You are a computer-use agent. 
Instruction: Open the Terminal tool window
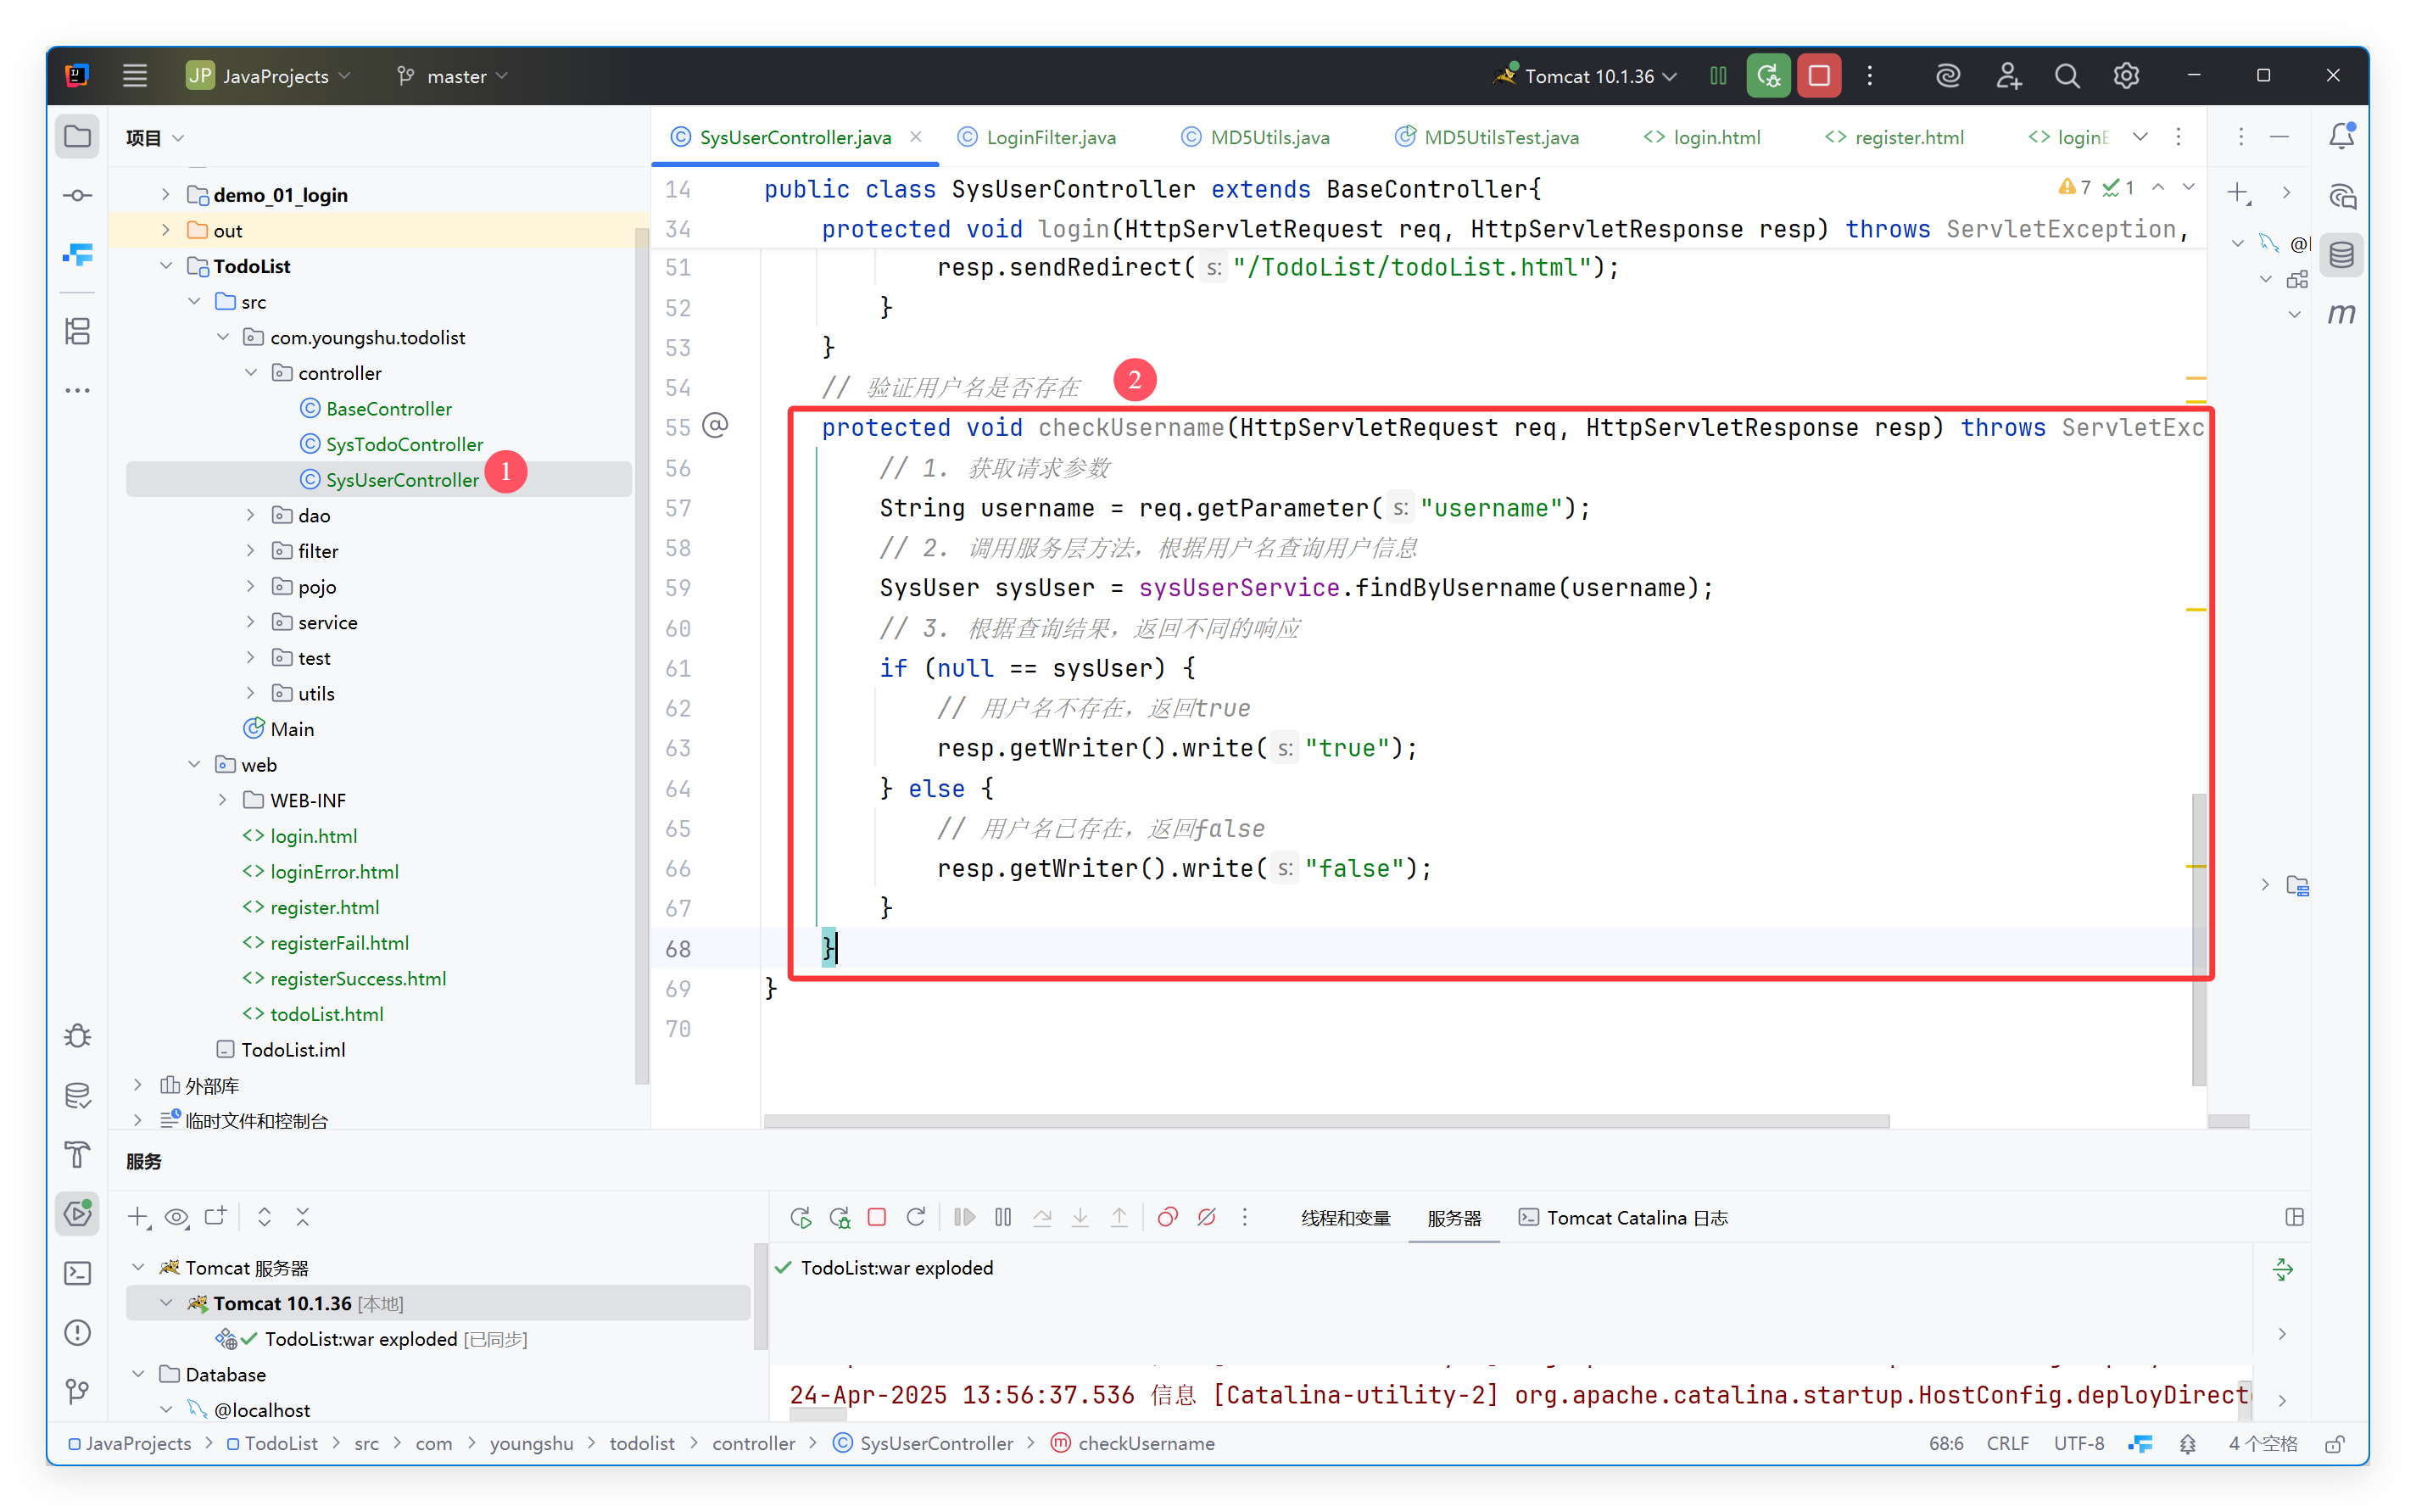click(x=77, y=1273)
